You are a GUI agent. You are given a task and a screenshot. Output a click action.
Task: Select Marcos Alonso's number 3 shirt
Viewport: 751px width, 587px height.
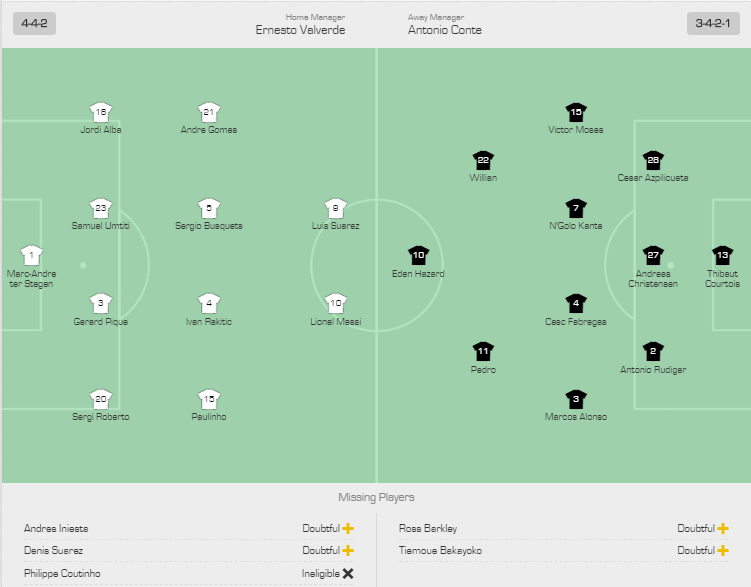click(576, 399)
